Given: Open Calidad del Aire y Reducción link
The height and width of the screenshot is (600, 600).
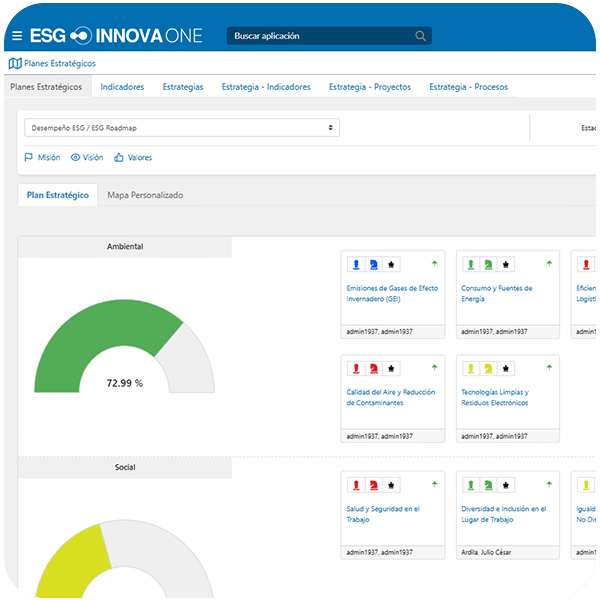Looking at the screenshot, I should (x=391, y=397).
